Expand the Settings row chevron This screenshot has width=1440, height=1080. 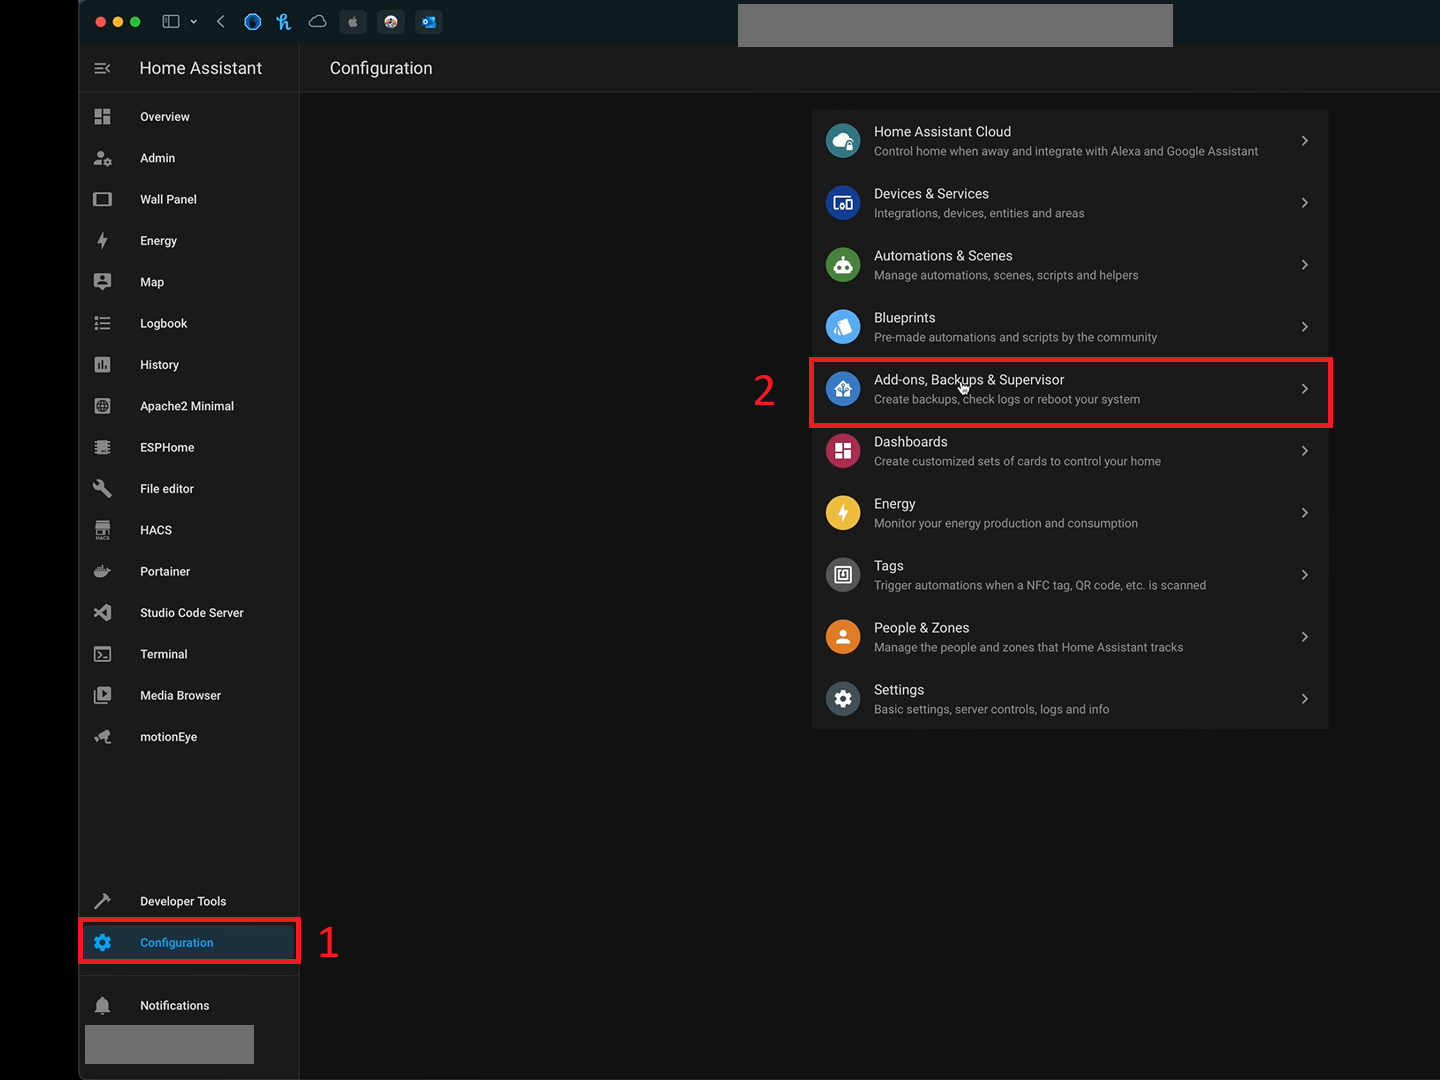coord(1304,699)
